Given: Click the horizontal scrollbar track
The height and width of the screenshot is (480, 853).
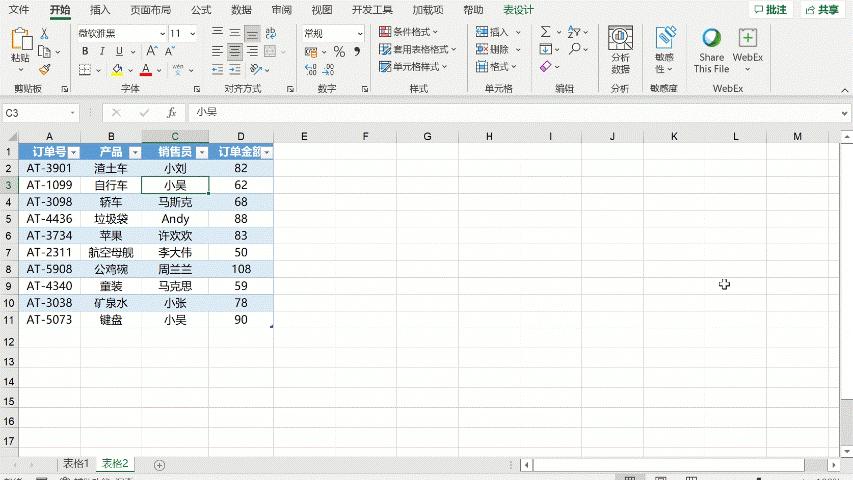Looking at the screenshot, I should coord(669,465).
